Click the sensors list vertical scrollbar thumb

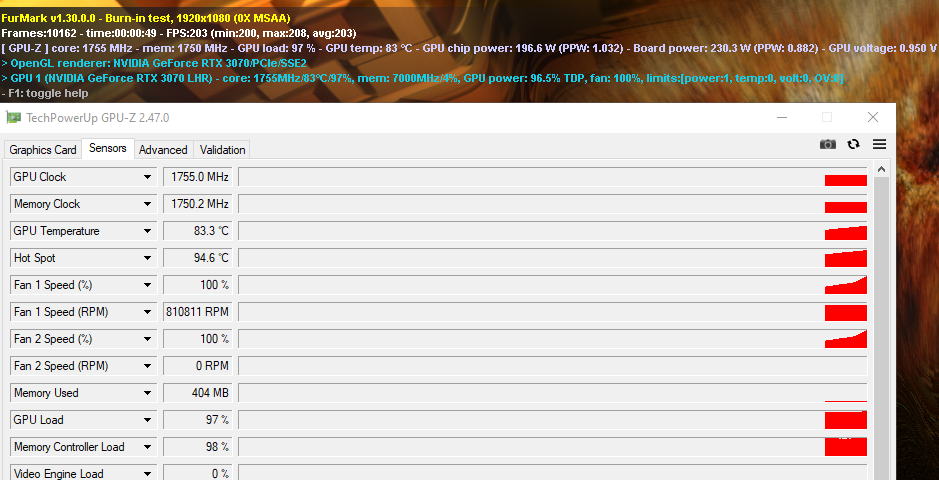point(881,328)
